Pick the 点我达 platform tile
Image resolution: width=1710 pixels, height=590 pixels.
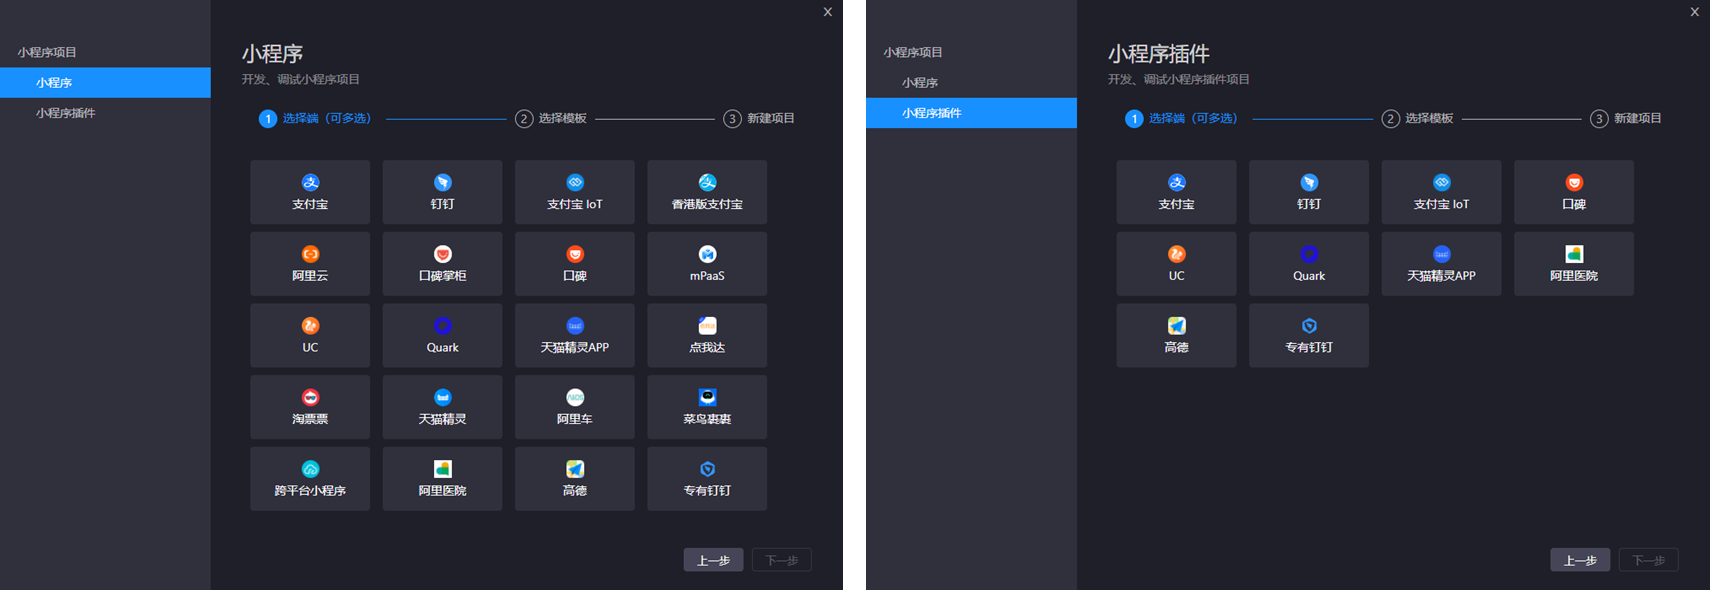pyautogui.click(x=707, y=335)
